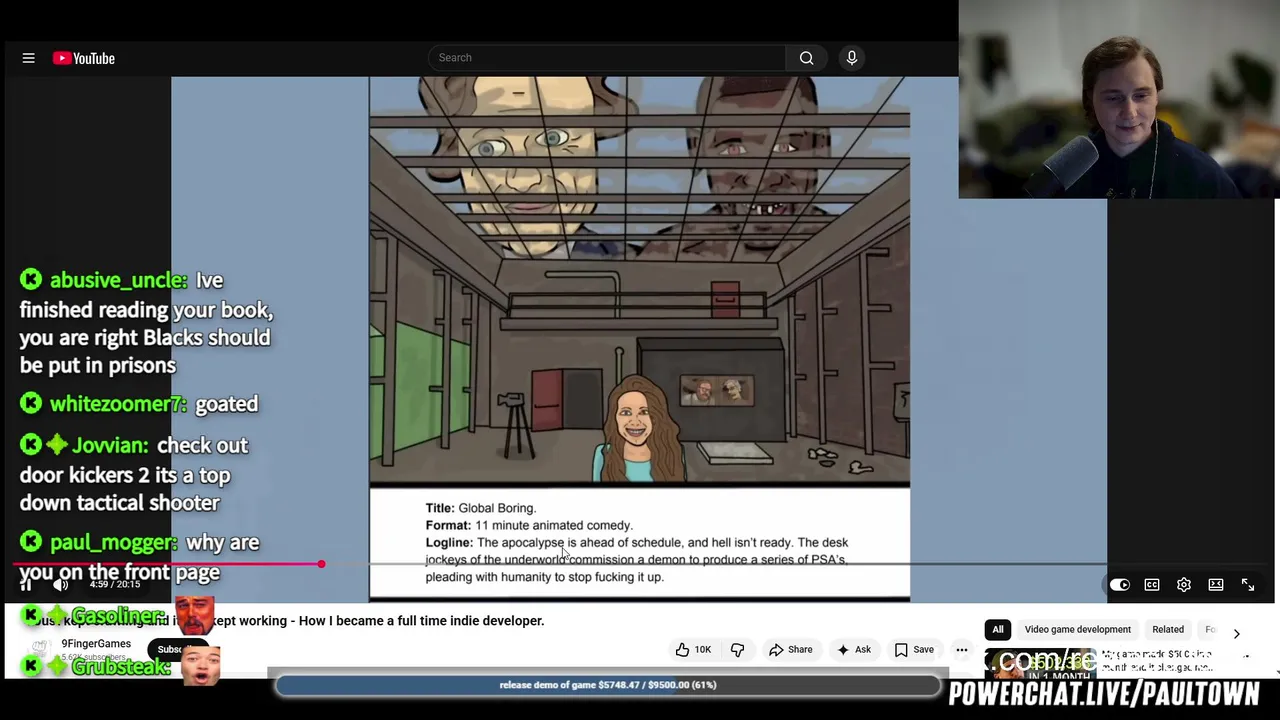Toggle closed captions with the CC button

(1152, 585)
